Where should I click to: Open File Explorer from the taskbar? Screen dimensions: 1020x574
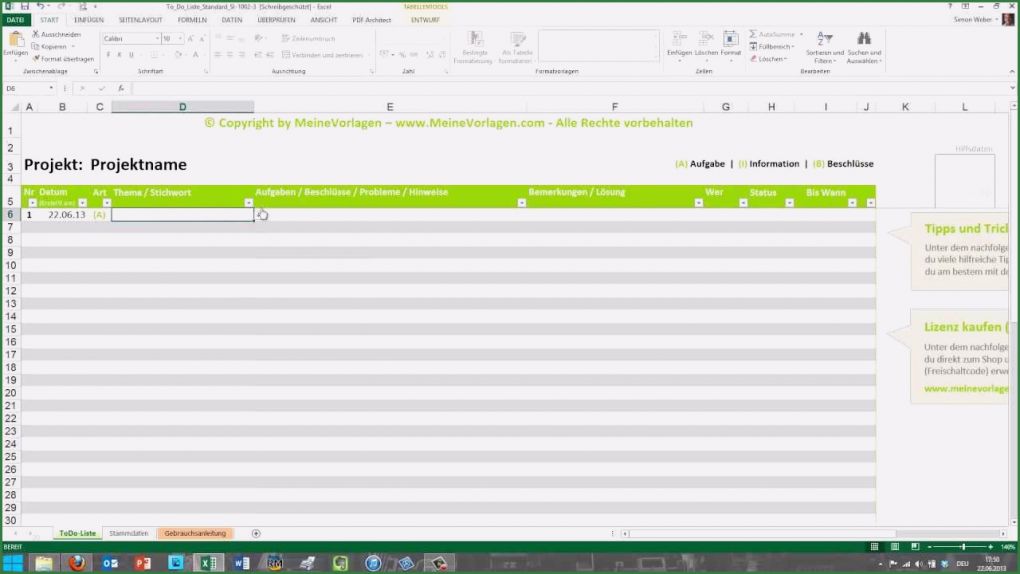point(44,563)
